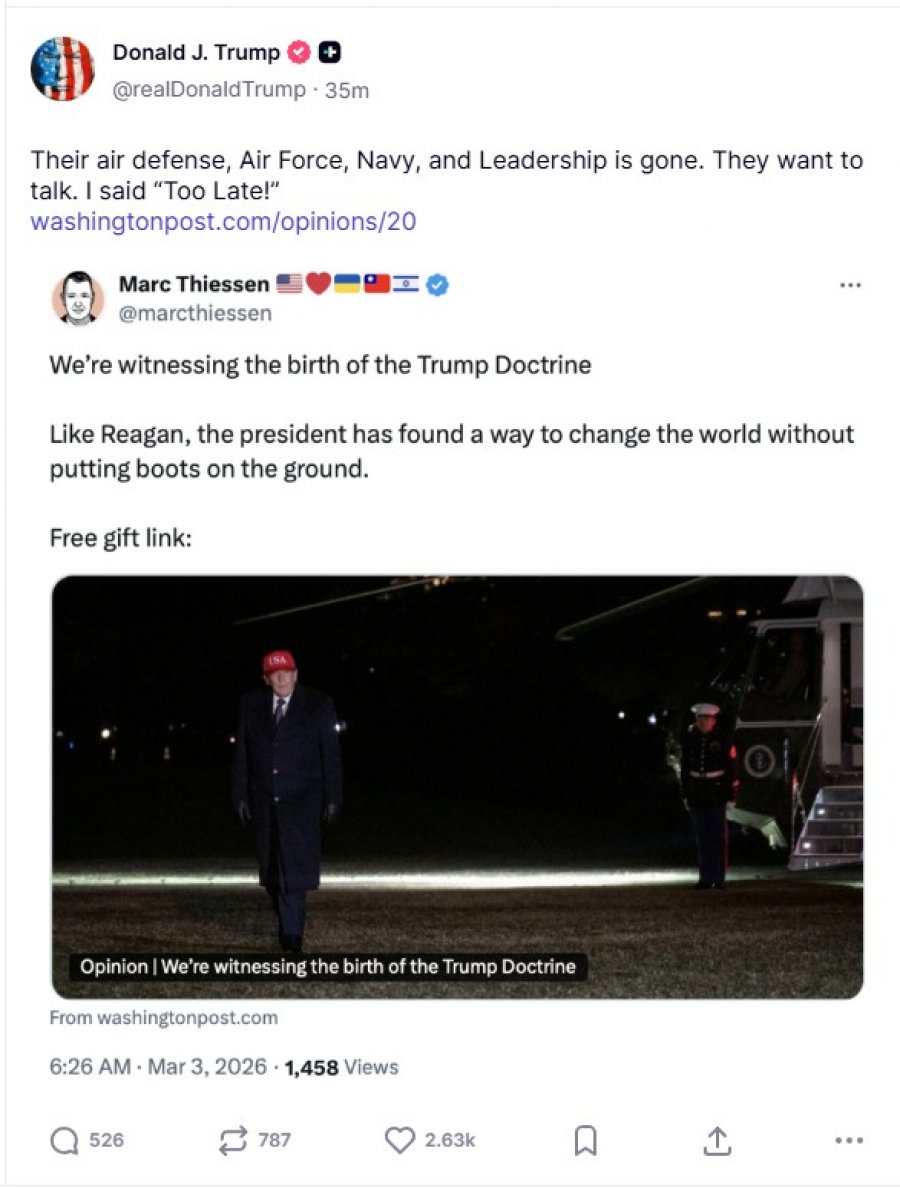The image size is (900, 1188).
Task: Open the share upload icon
Action: pyautogui.click(x=717, y=1140)
